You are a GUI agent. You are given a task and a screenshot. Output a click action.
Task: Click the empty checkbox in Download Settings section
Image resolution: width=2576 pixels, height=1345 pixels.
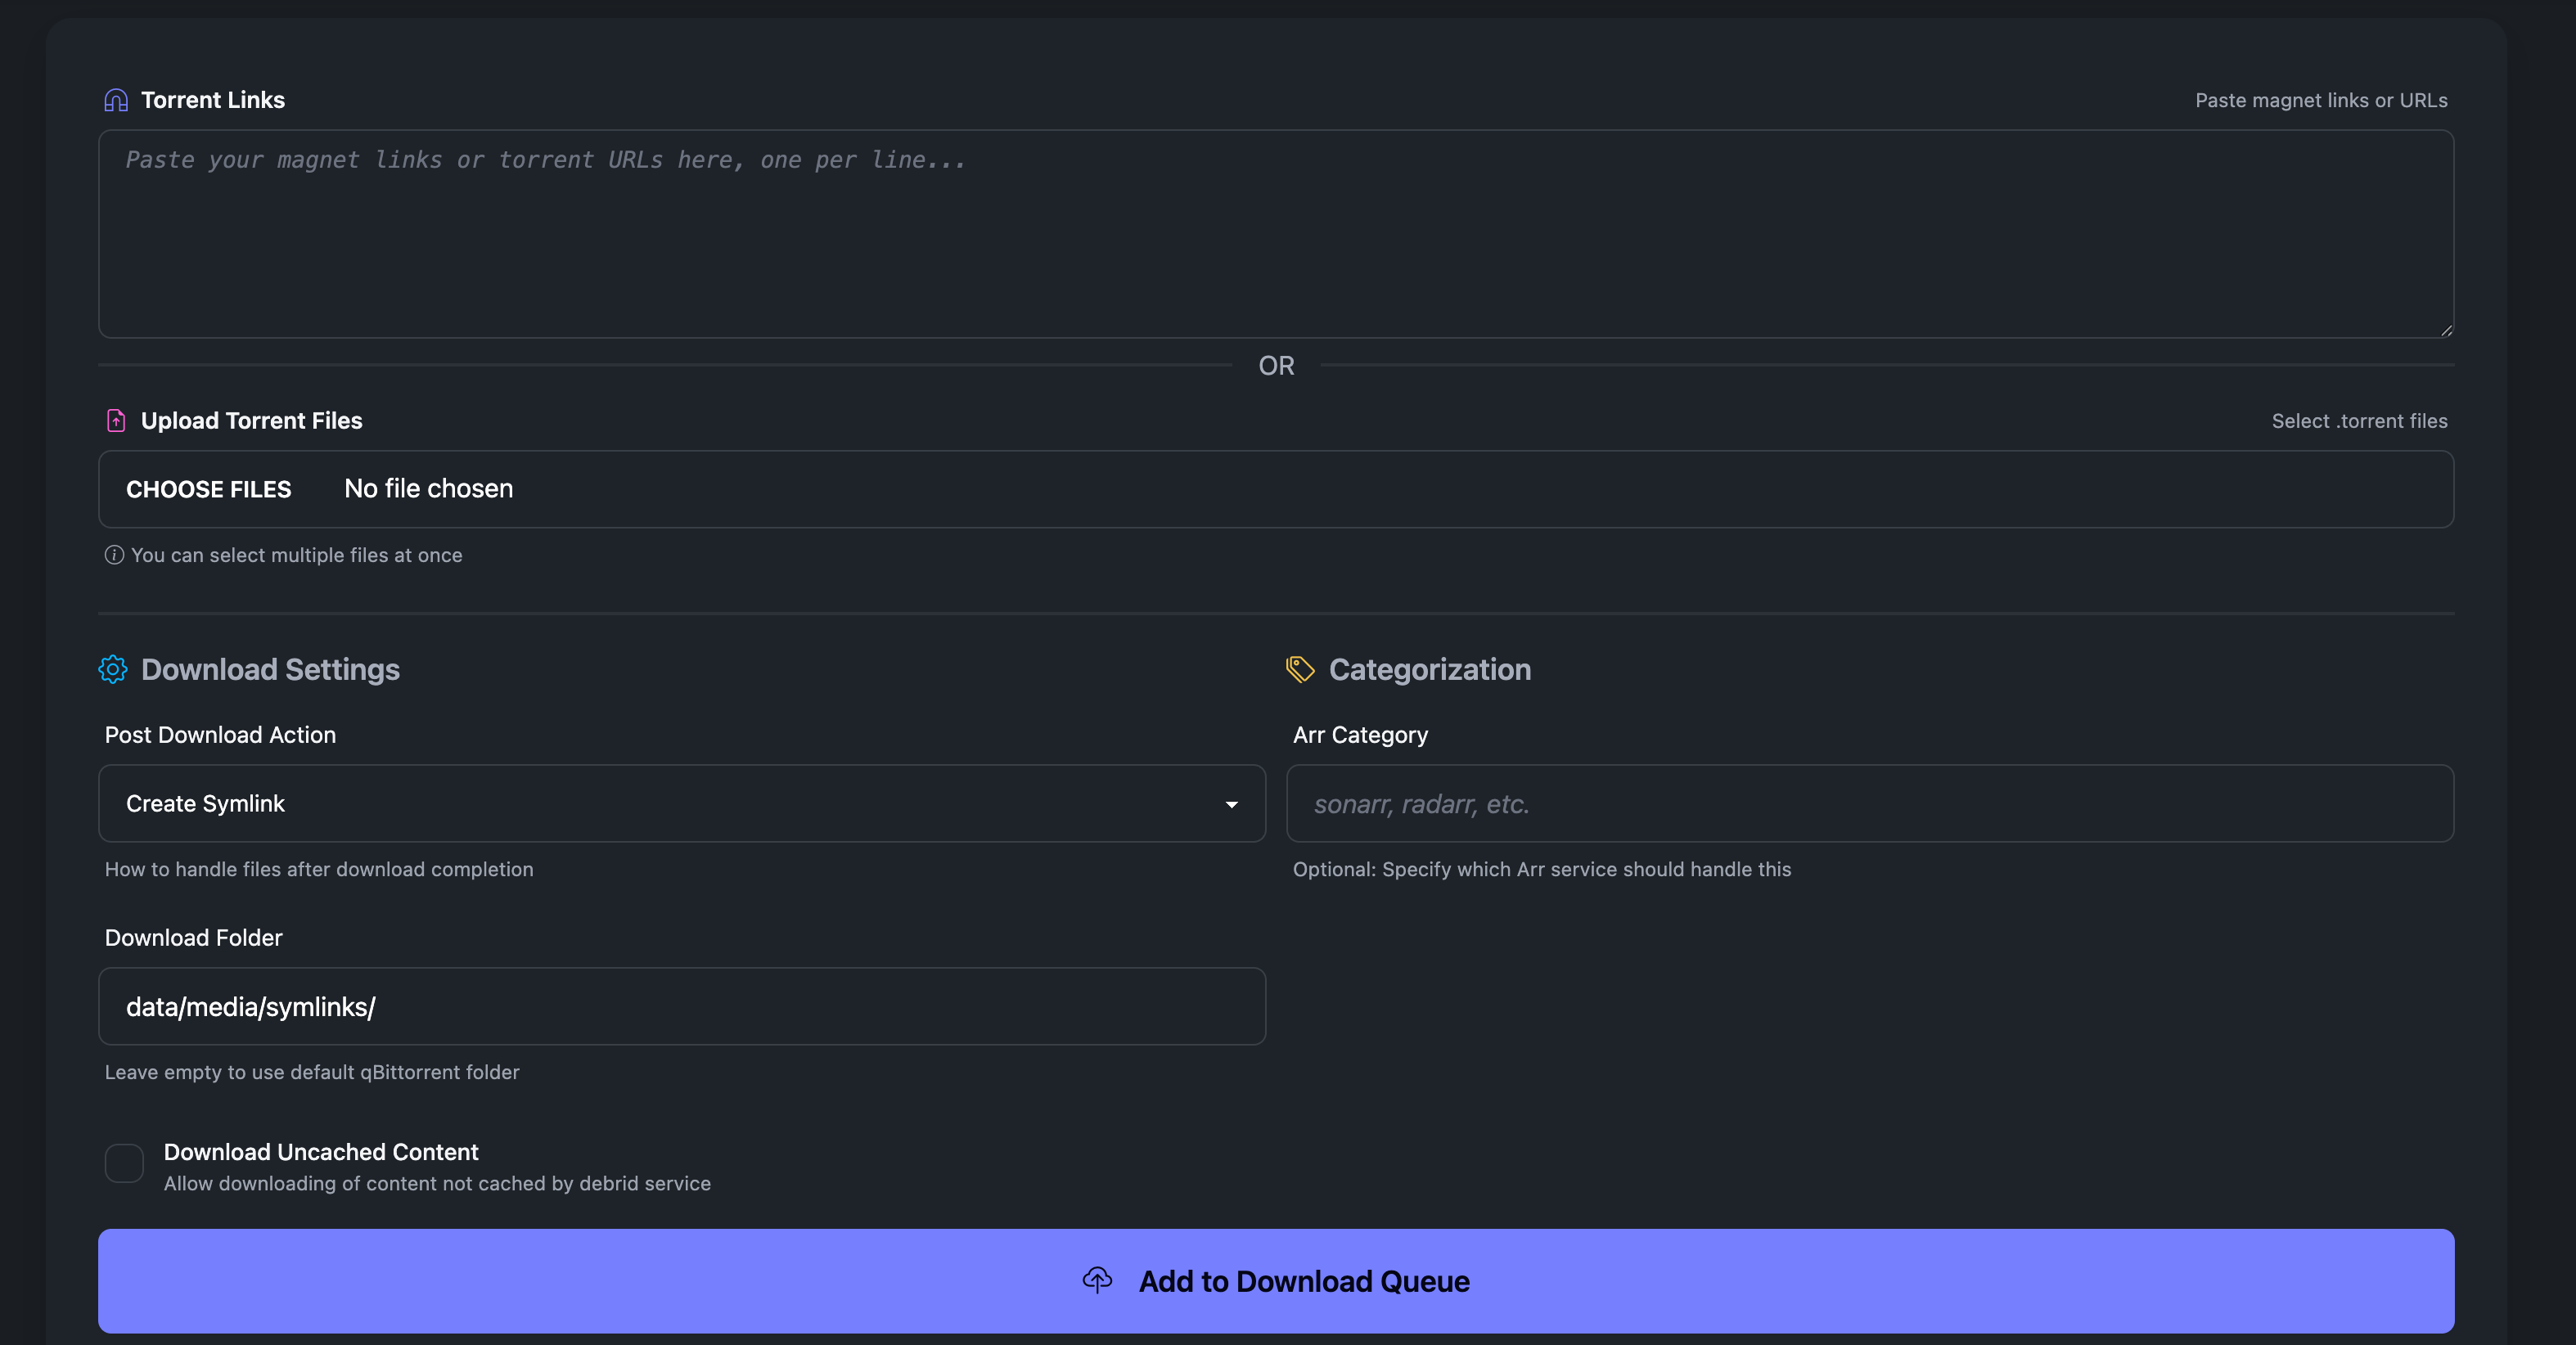pos(124,1163)
